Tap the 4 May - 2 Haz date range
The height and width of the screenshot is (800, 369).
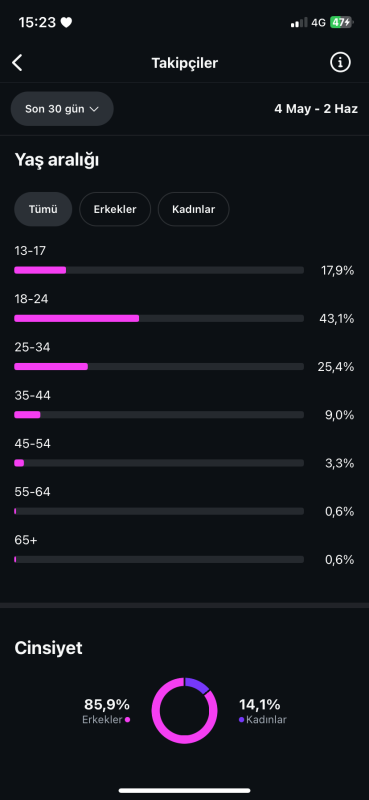coord(316,109)
